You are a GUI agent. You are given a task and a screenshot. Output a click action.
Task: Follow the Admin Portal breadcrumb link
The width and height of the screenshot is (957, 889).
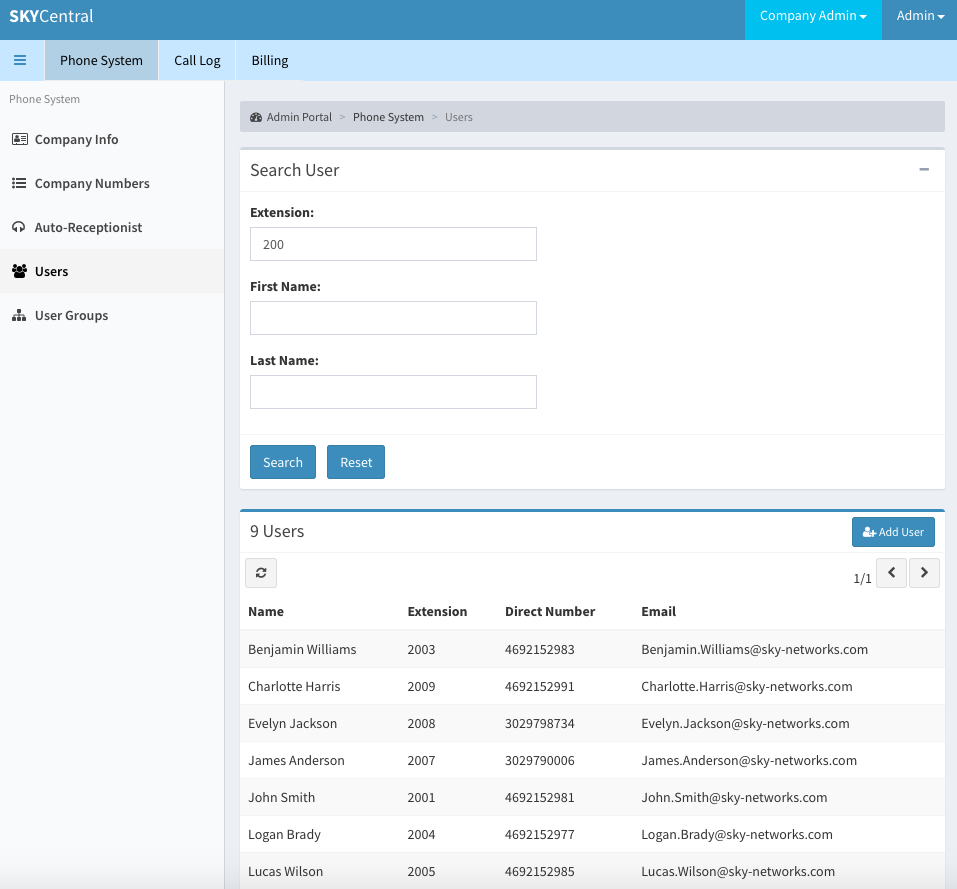(x=299, y=117)
